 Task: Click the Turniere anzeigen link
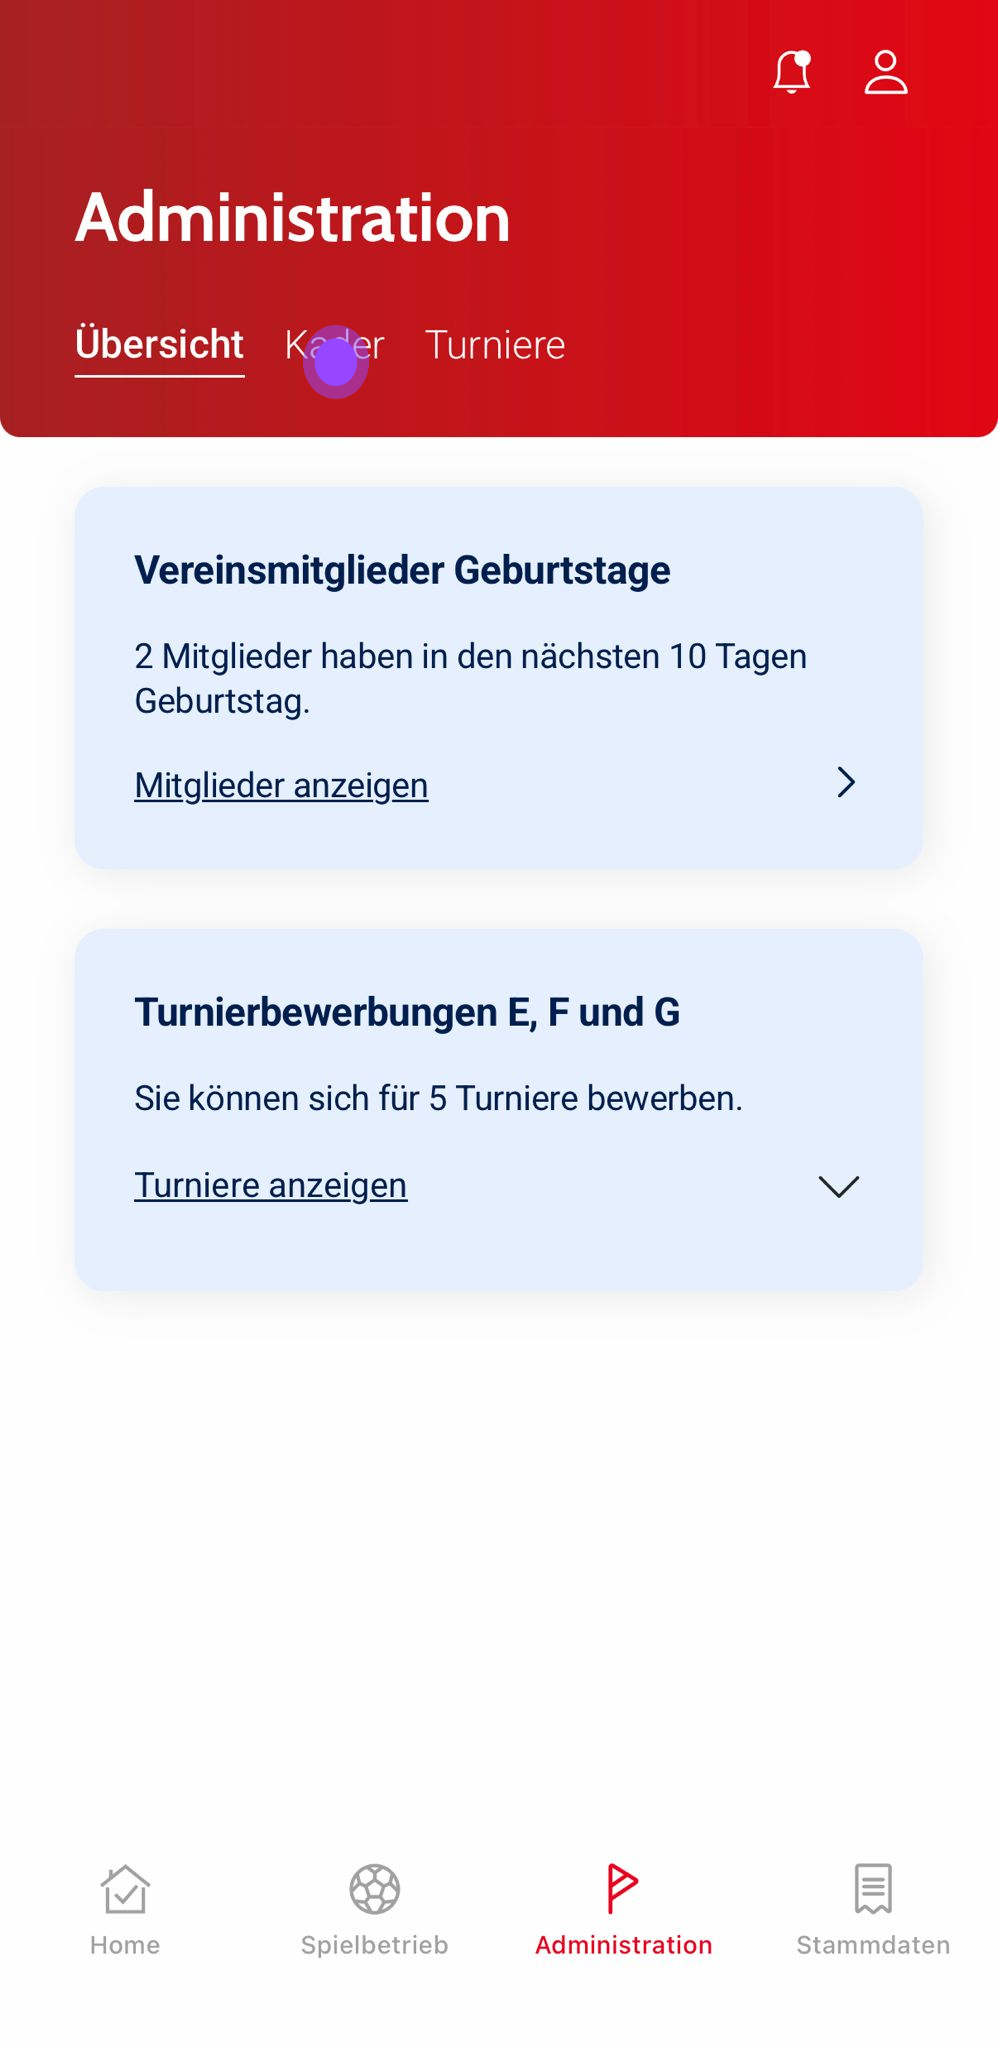[x=270, y=1186]
